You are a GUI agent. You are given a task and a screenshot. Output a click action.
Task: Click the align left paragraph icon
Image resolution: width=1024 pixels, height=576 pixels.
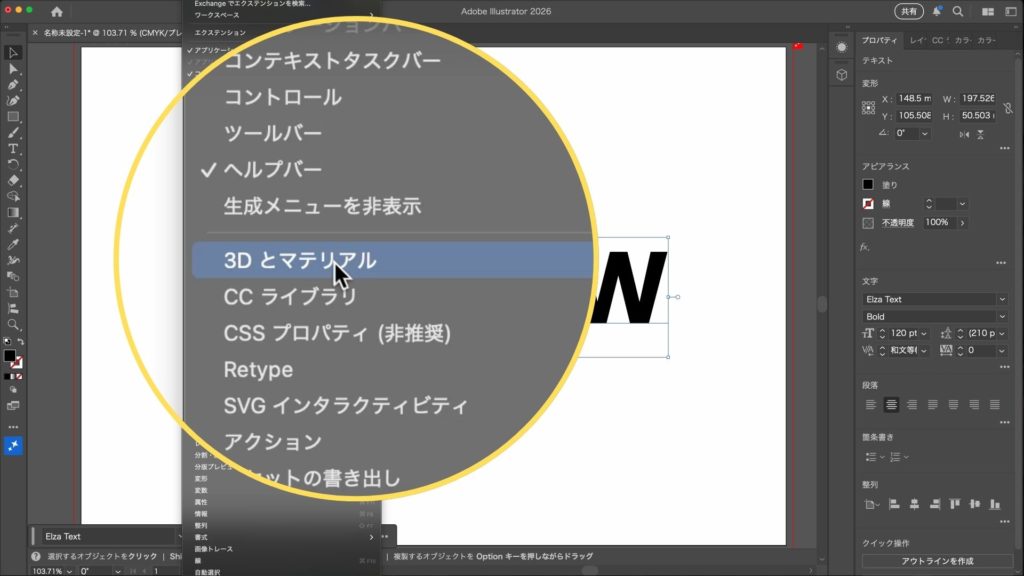[x=871, y=405]
